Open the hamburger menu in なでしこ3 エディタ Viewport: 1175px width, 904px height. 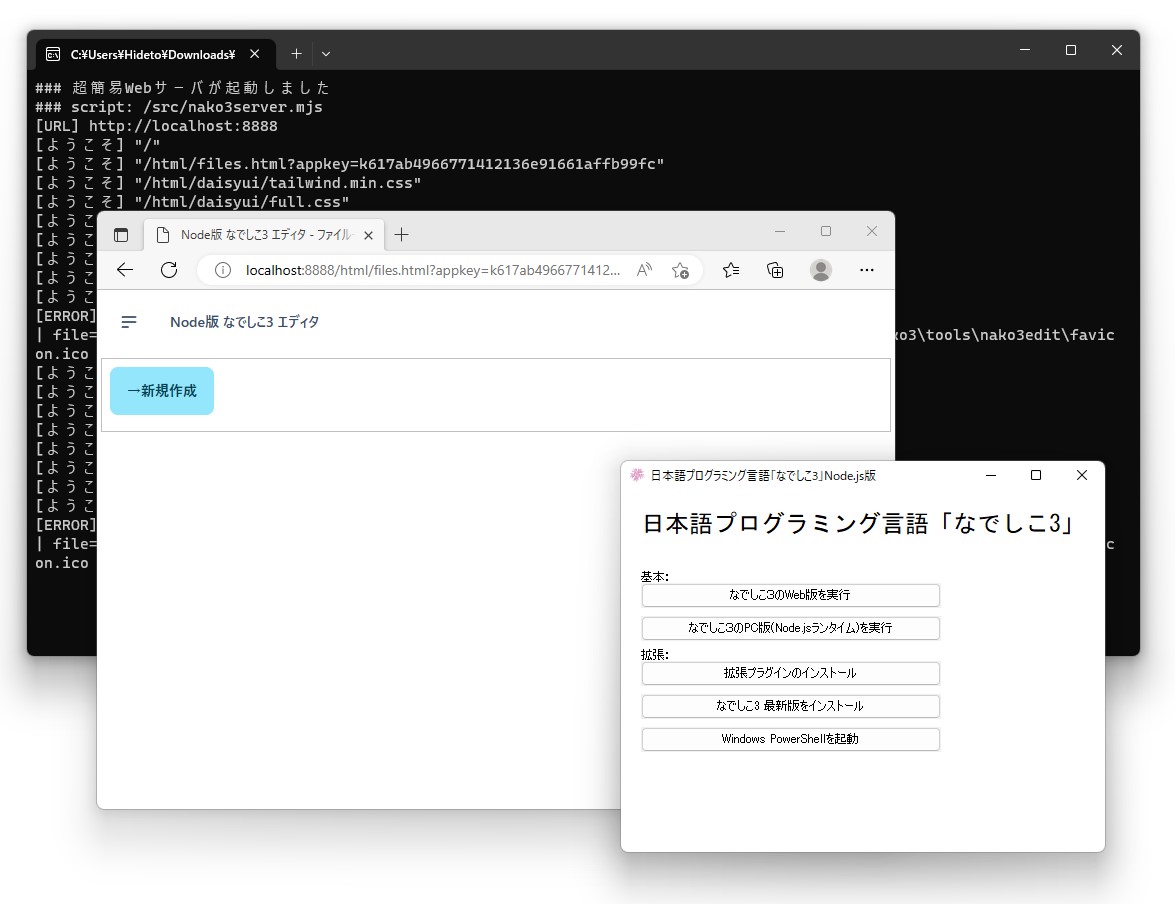point(129,322)
